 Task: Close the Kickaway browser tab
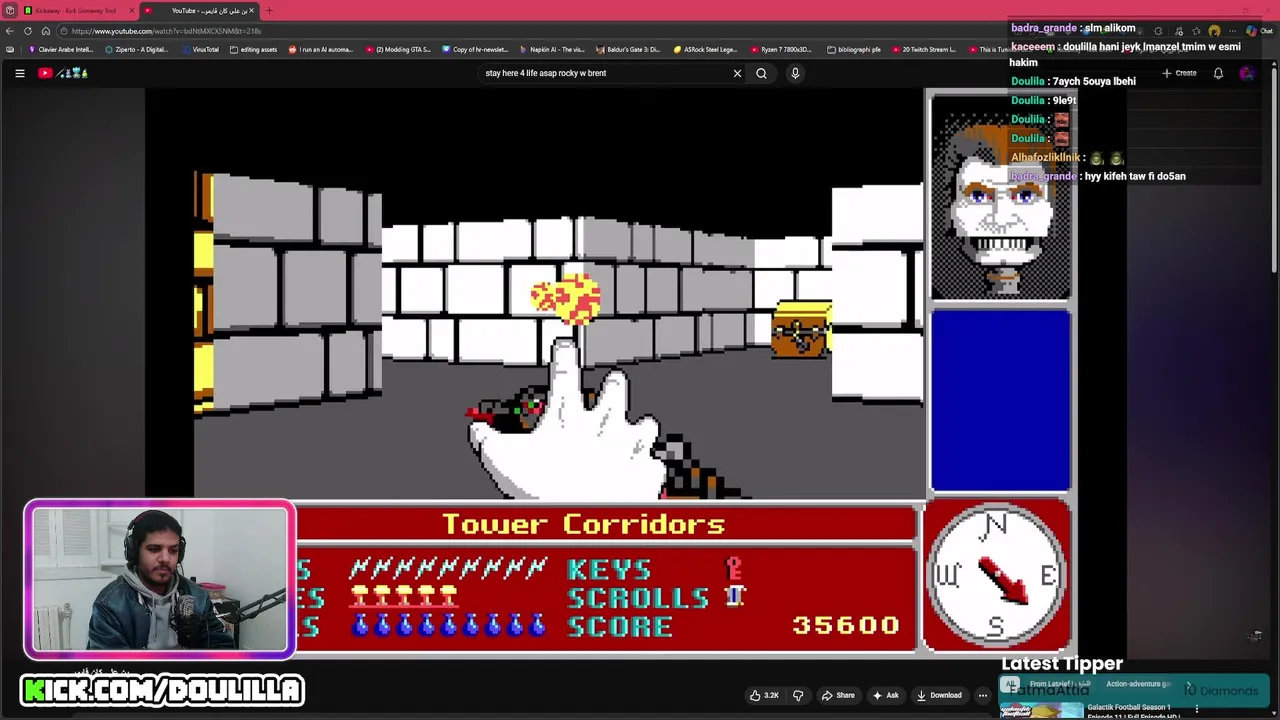click(x=131, y=10)
